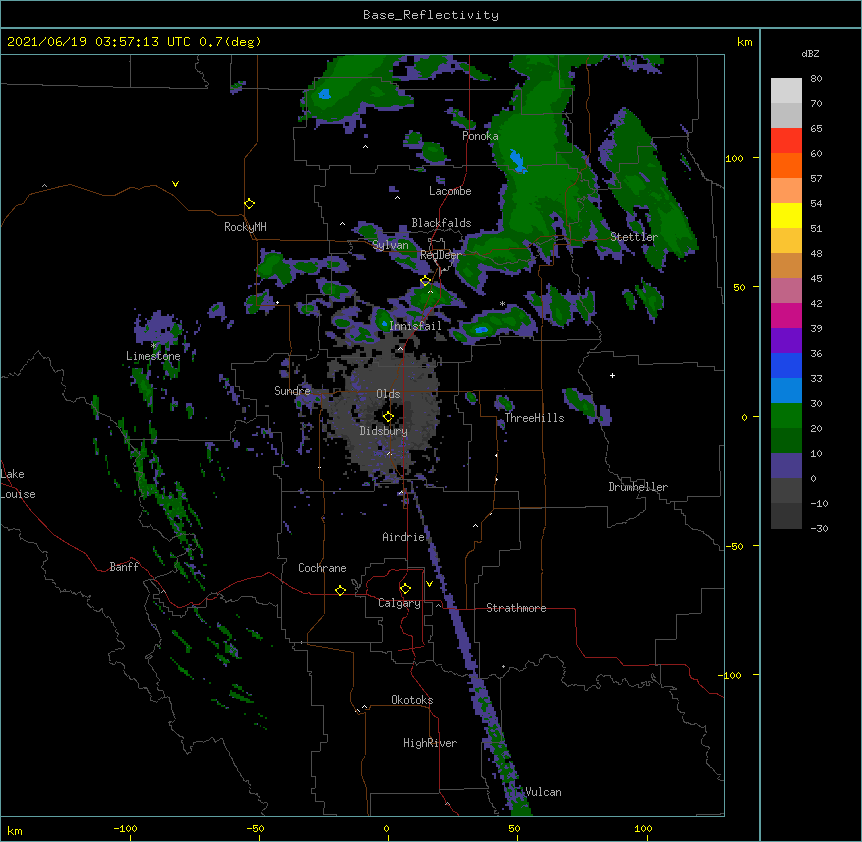Click the yellow V marker east of Calgary
Viewport: 862px width, 842px height.
click(429, 584)
